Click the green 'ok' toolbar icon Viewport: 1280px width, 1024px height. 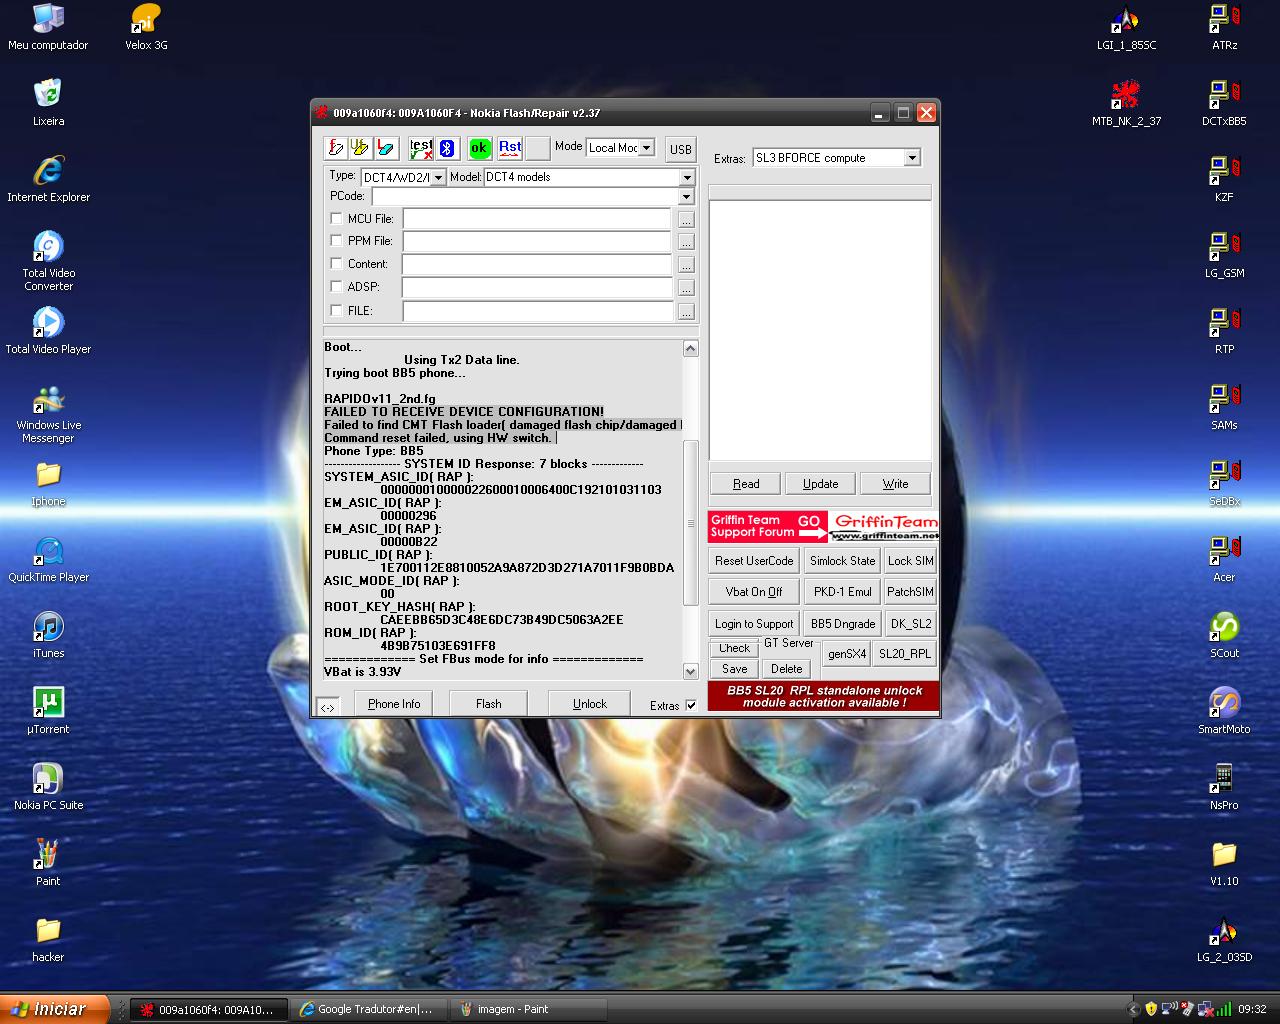[x=480, y=148]
